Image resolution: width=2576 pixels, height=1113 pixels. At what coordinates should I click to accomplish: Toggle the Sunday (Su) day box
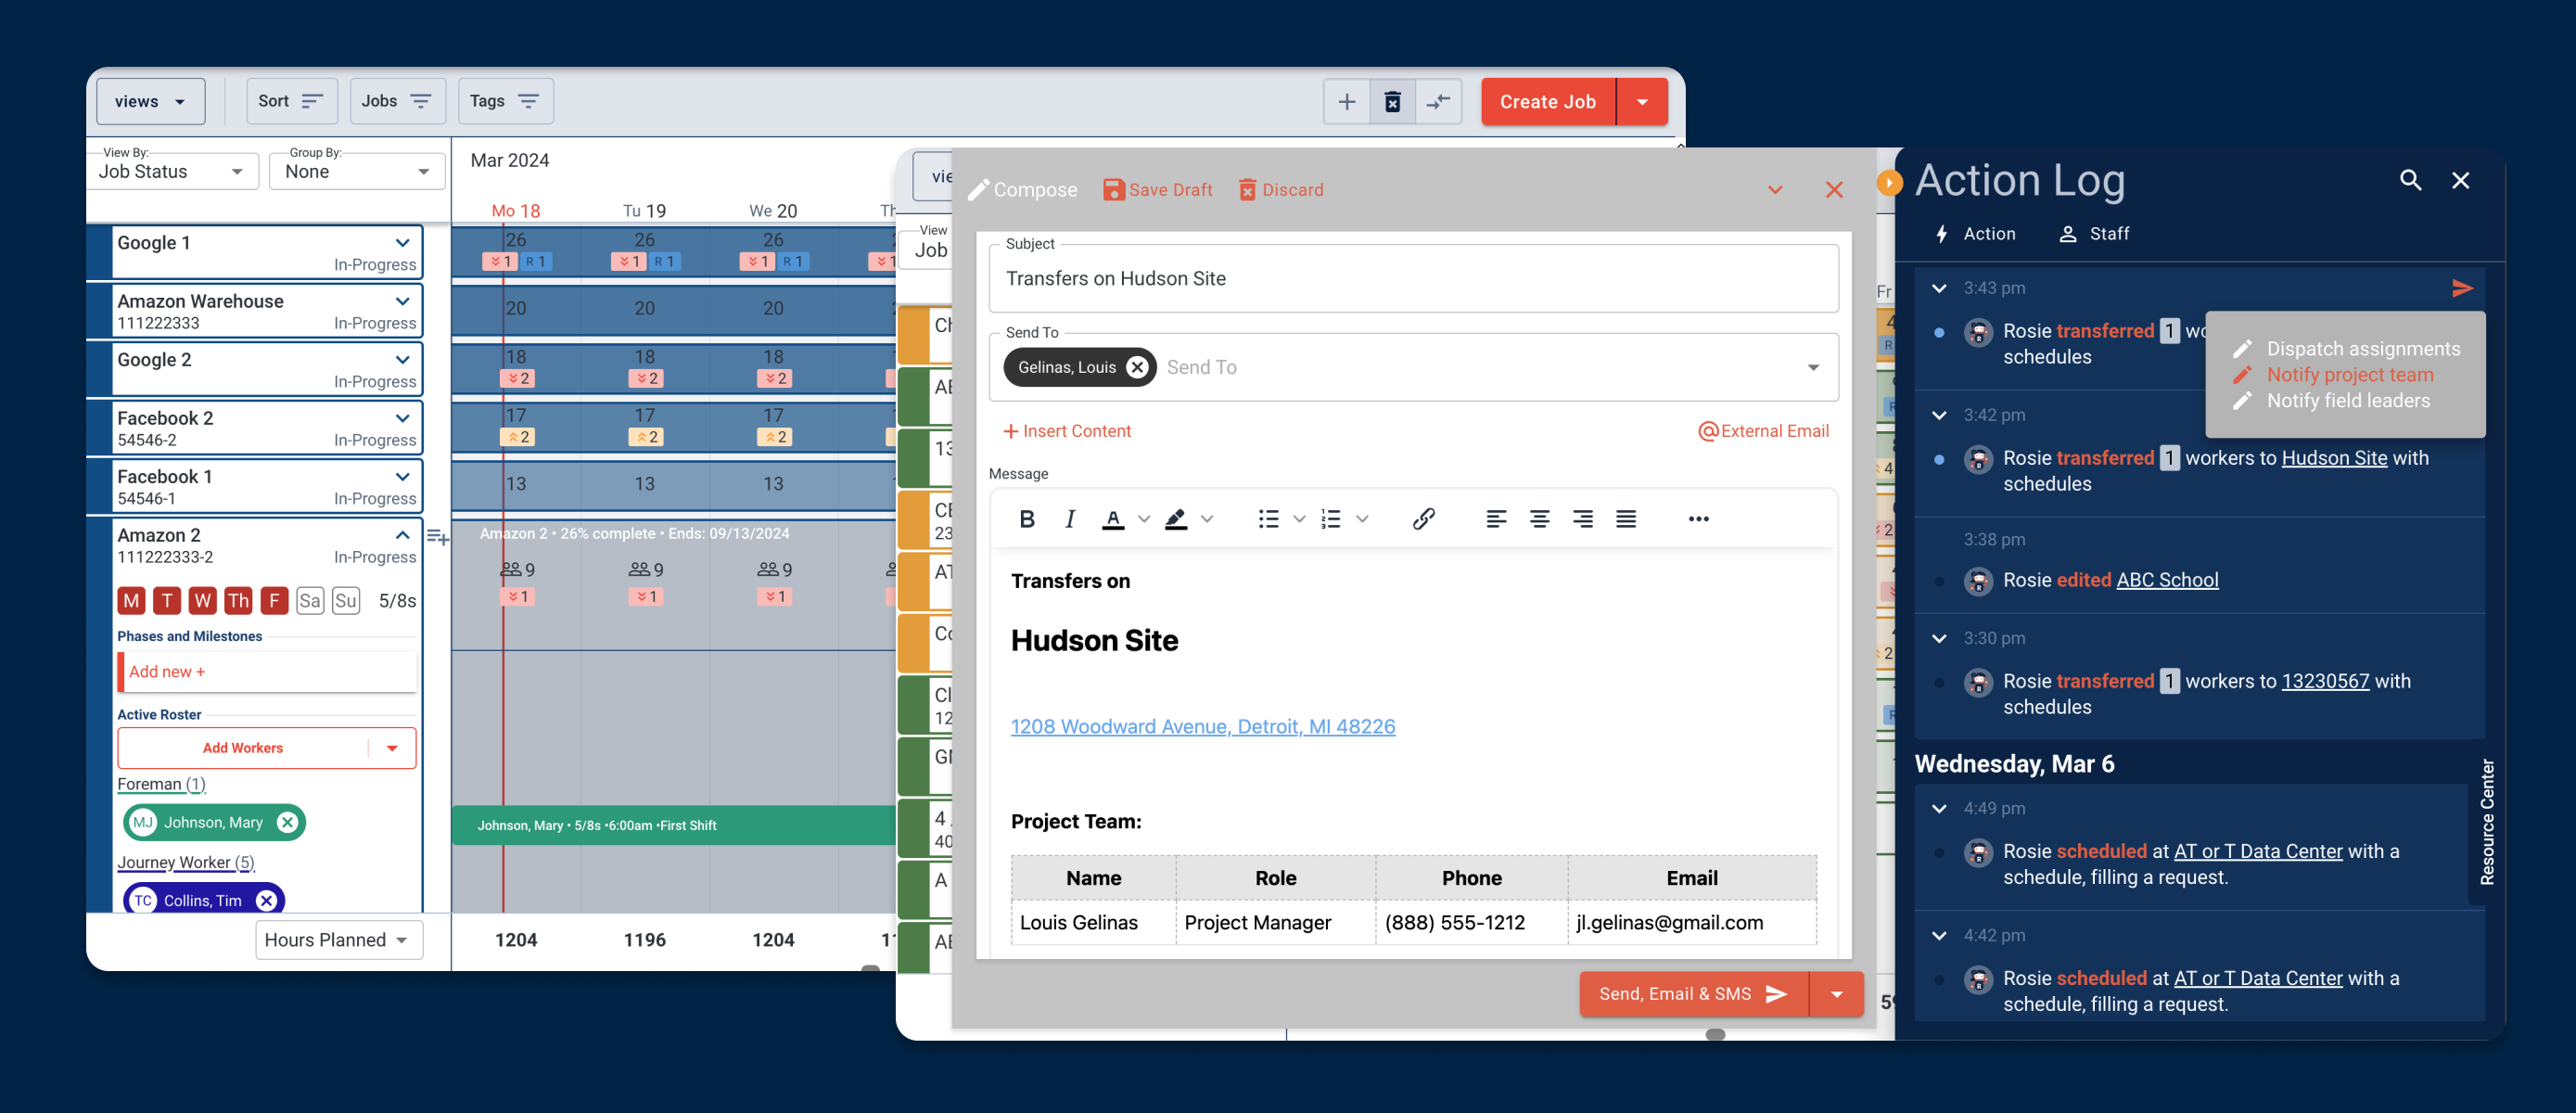pos(346,600)
